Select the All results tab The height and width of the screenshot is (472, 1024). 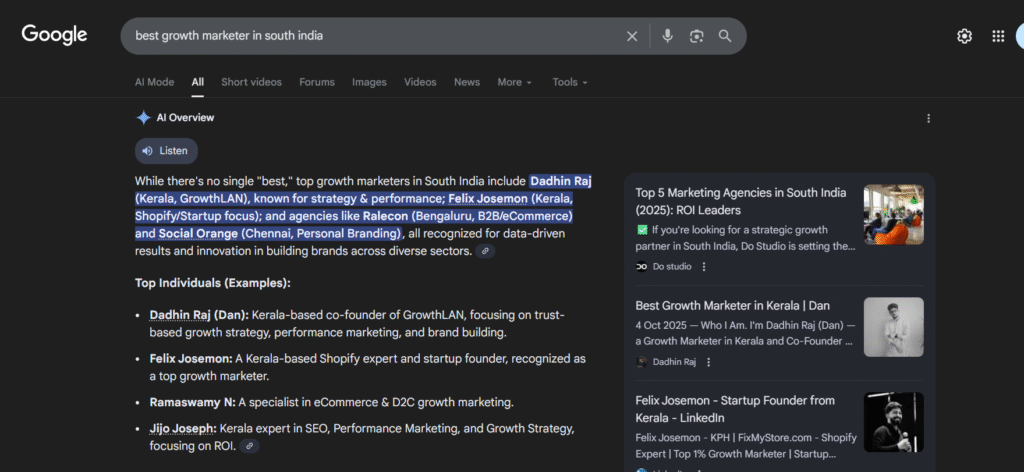[x=198, y=82]
